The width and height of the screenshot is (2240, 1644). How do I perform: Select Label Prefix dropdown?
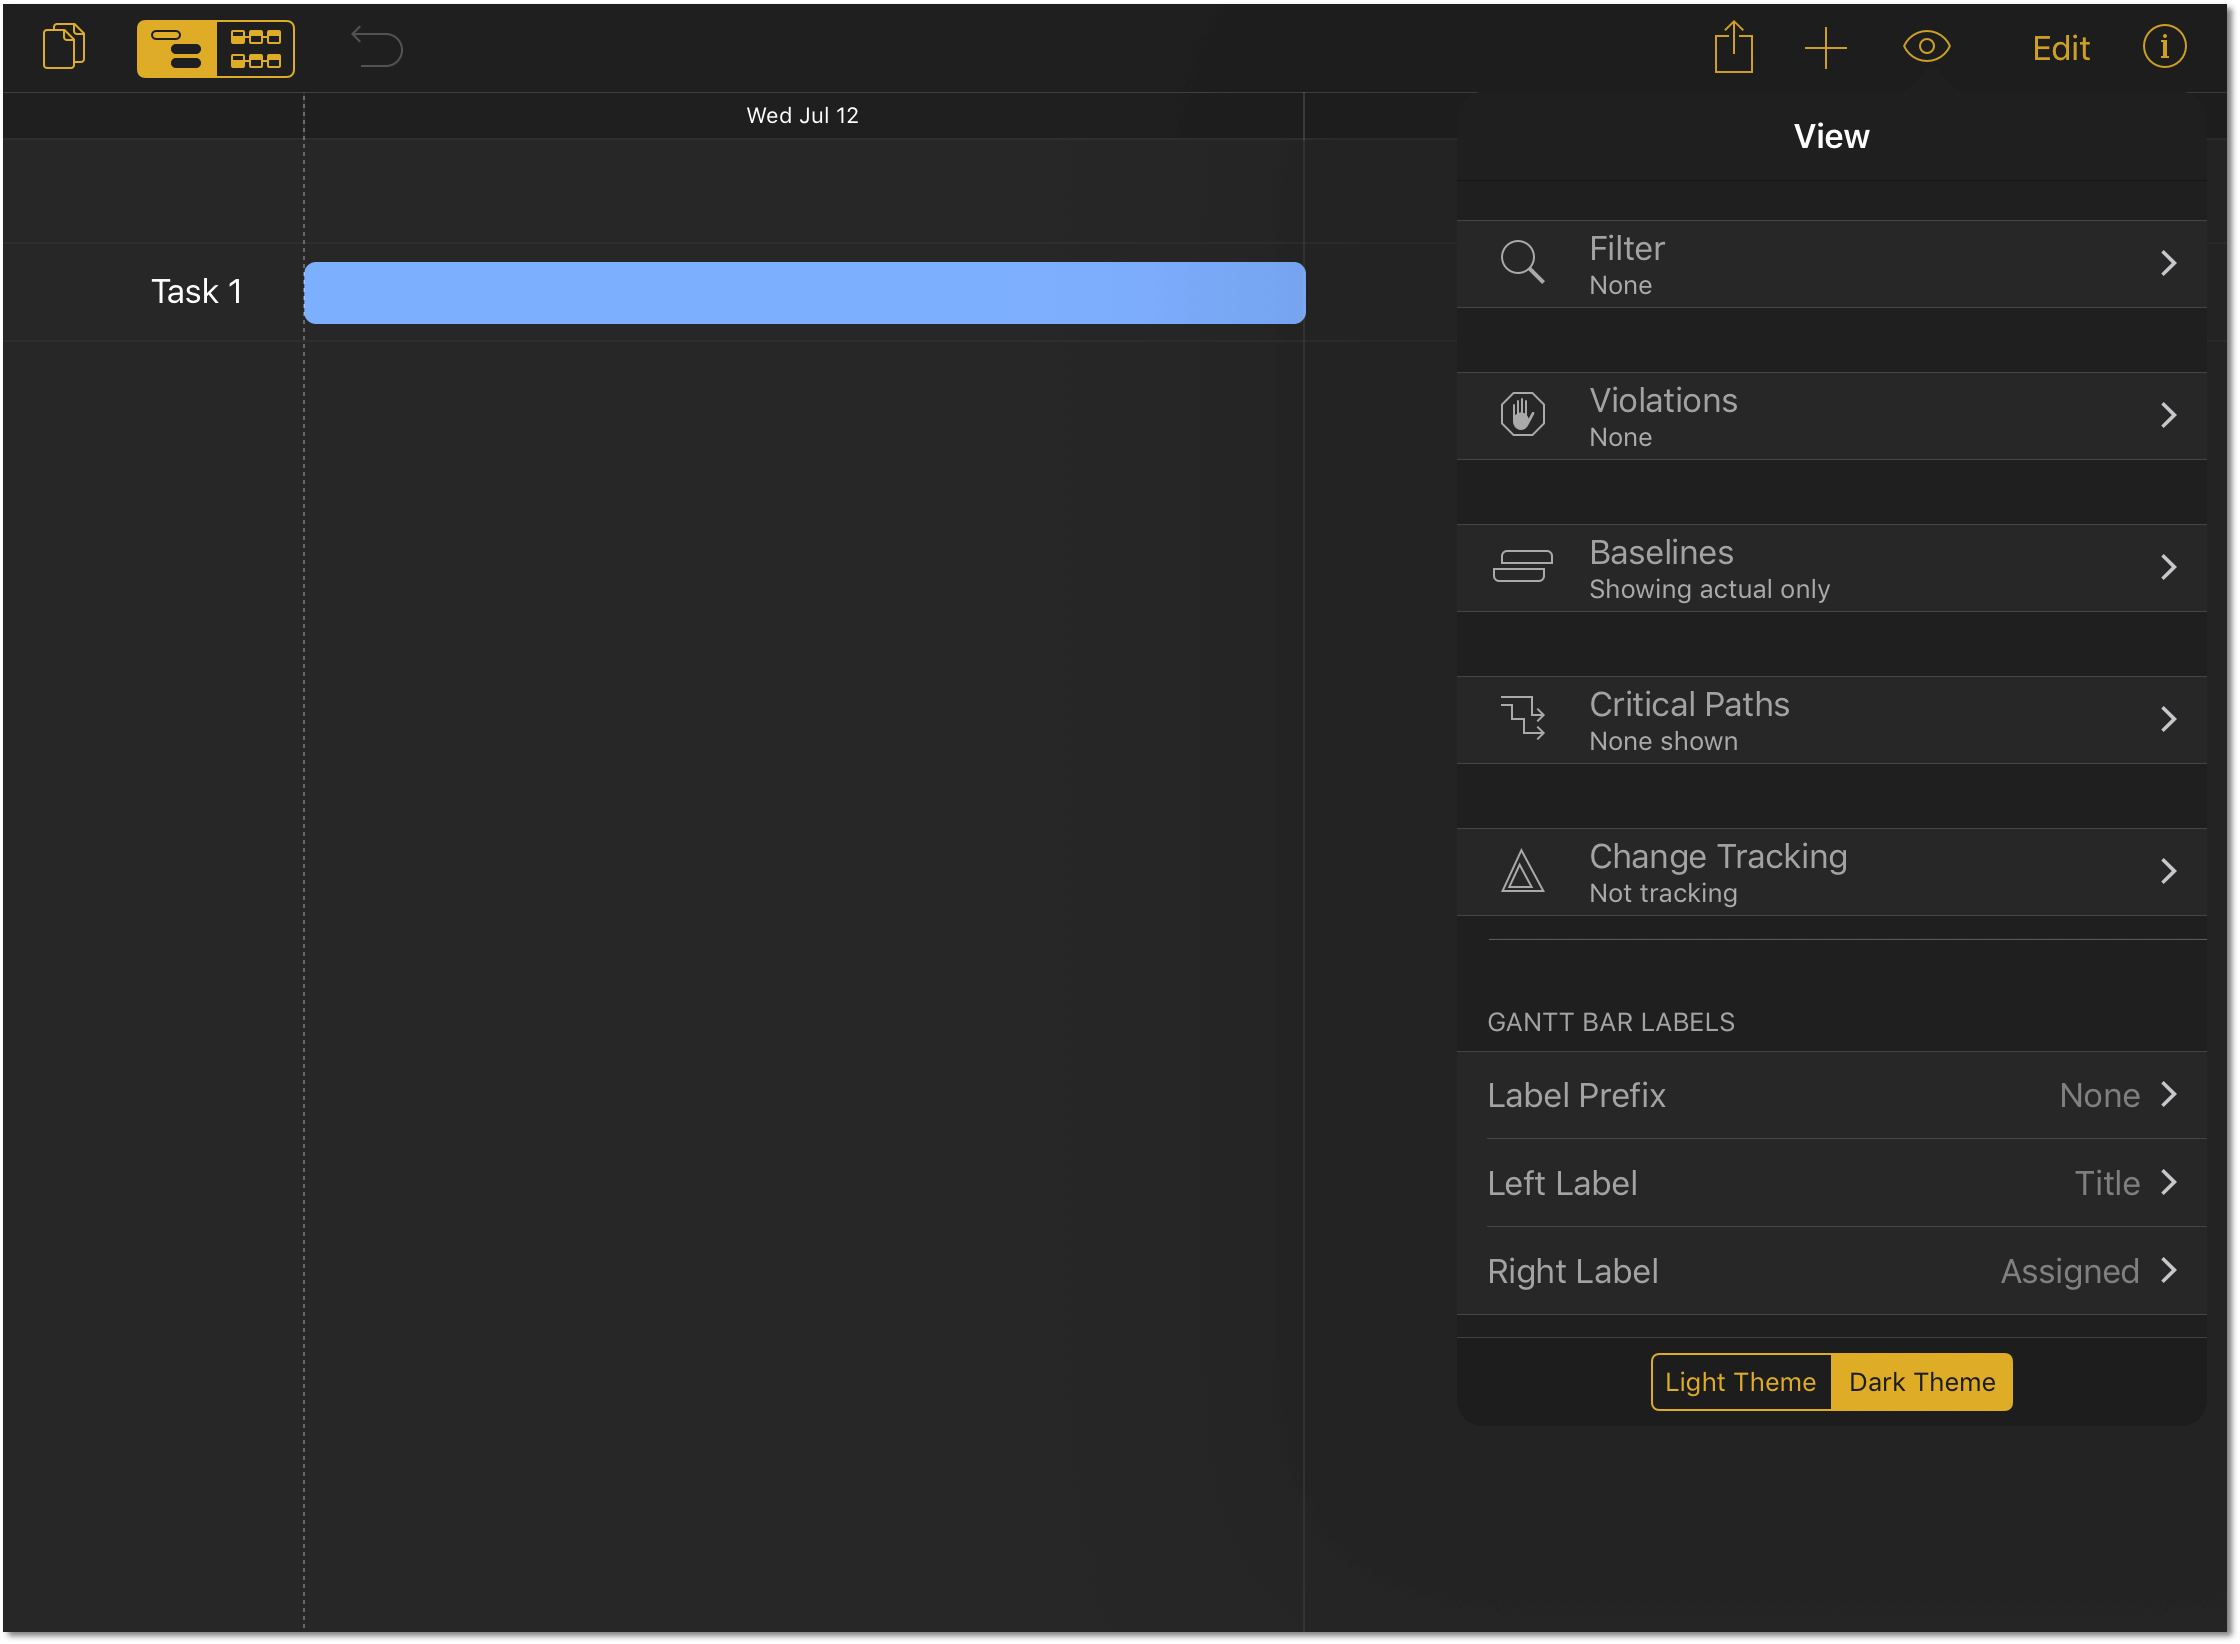(x=1835, y=1096)
